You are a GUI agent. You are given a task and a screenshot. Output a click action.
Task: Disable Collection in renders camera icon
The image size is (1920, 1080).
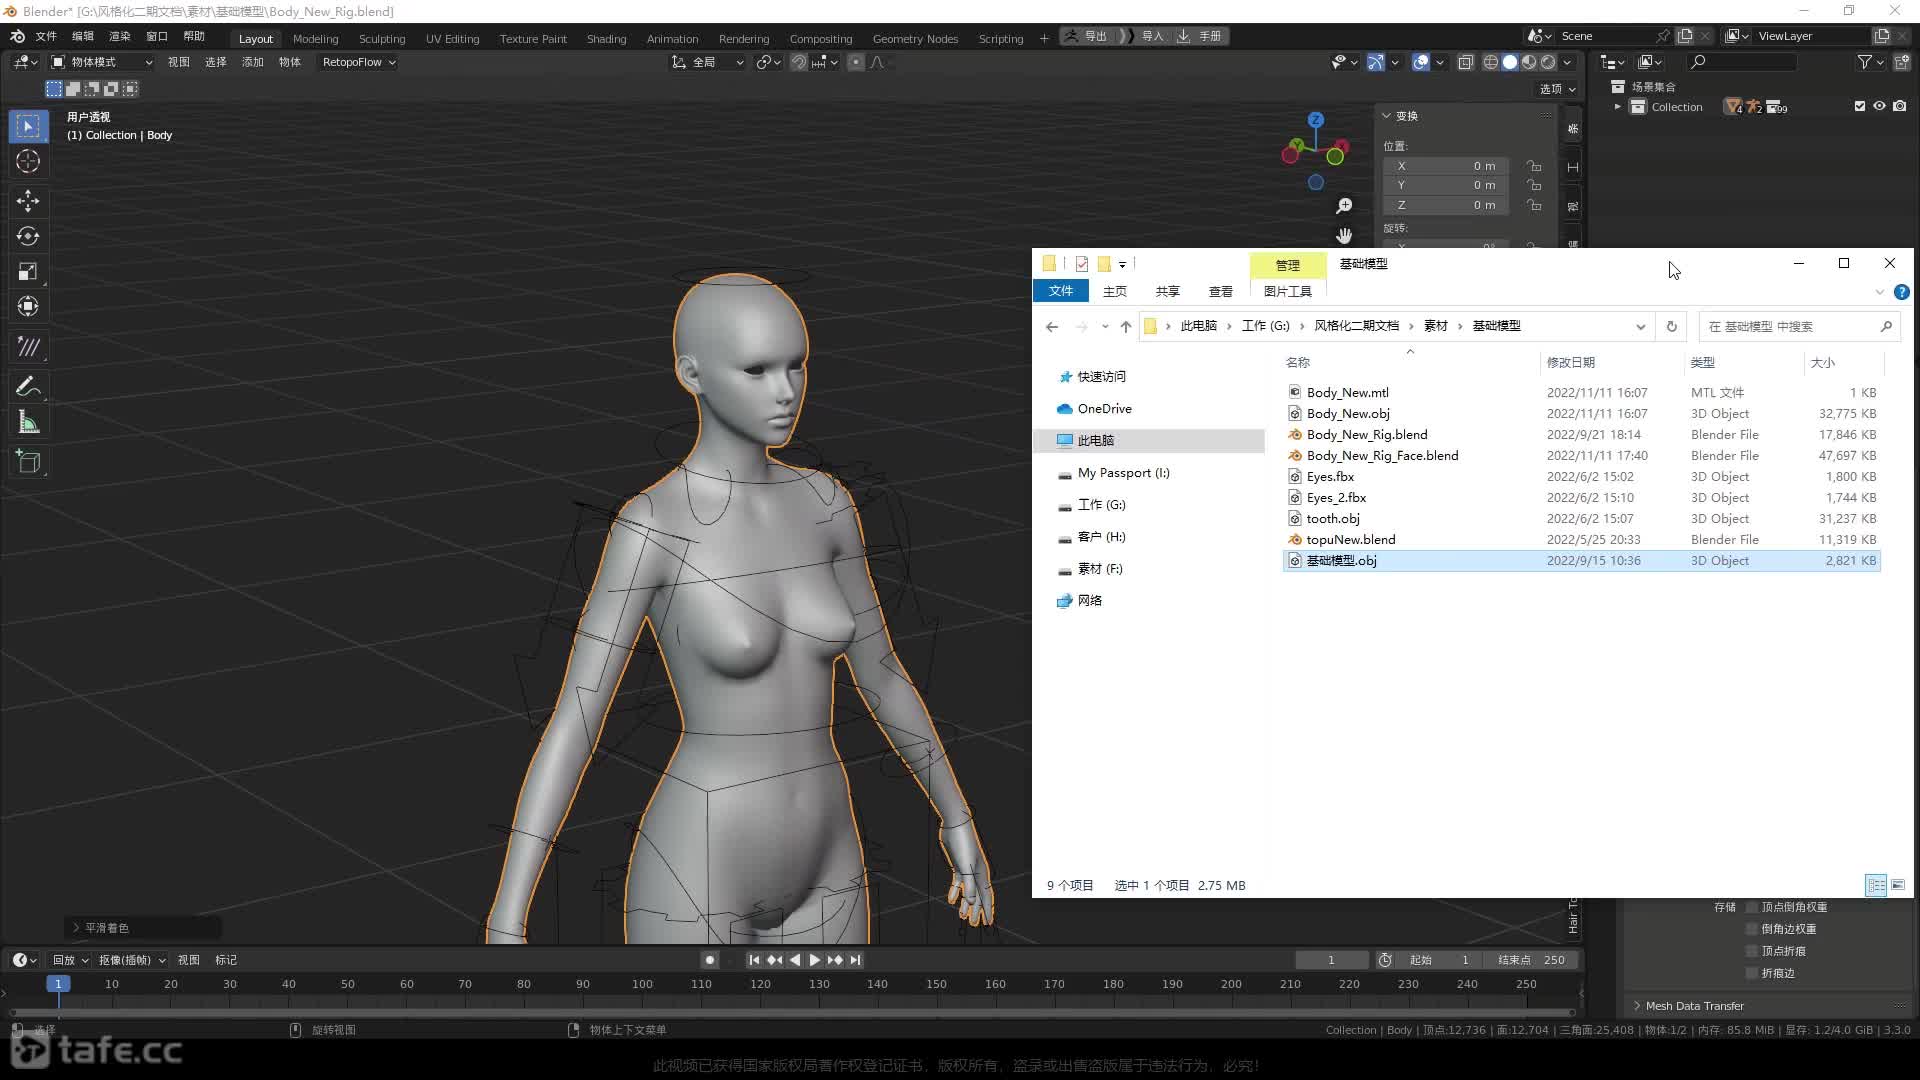pyautogui.click(x=1900, y=106)
